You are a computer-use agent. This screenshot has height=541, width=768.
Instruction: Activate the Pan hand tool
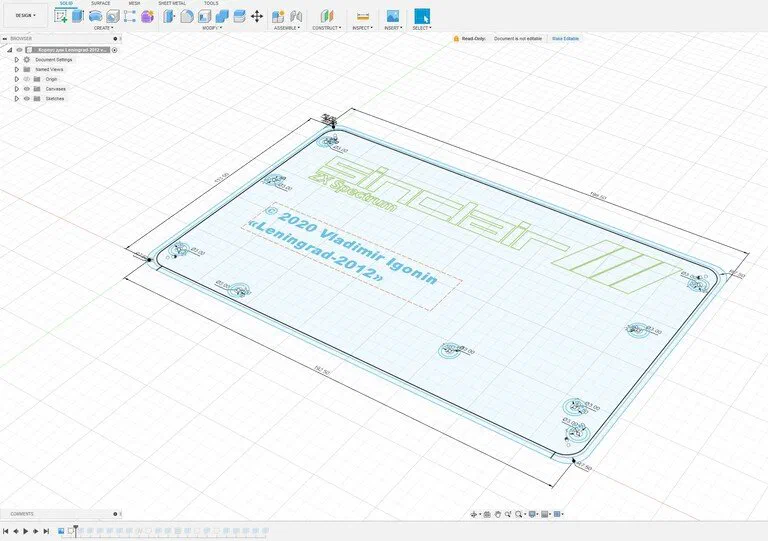(x=498, y=514)
